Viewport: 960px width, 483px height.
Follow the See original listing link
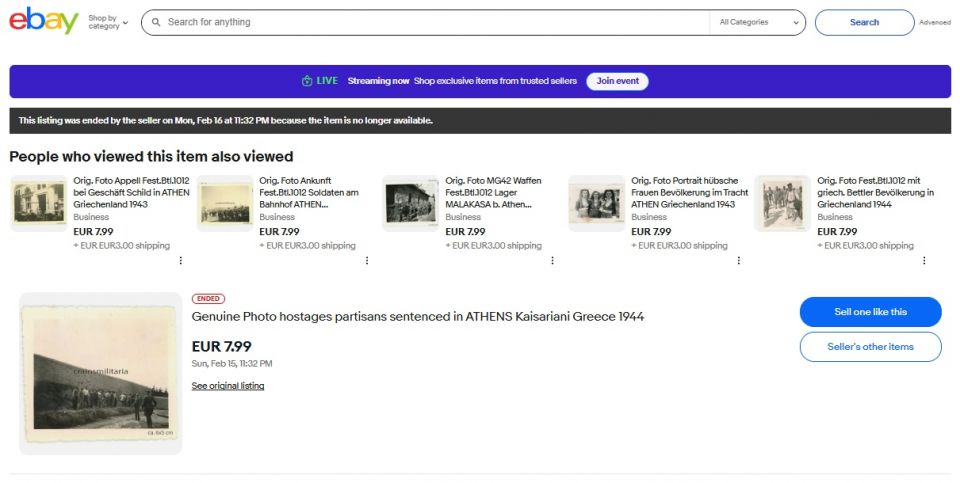pyautogui.click(x=228, y=386)
